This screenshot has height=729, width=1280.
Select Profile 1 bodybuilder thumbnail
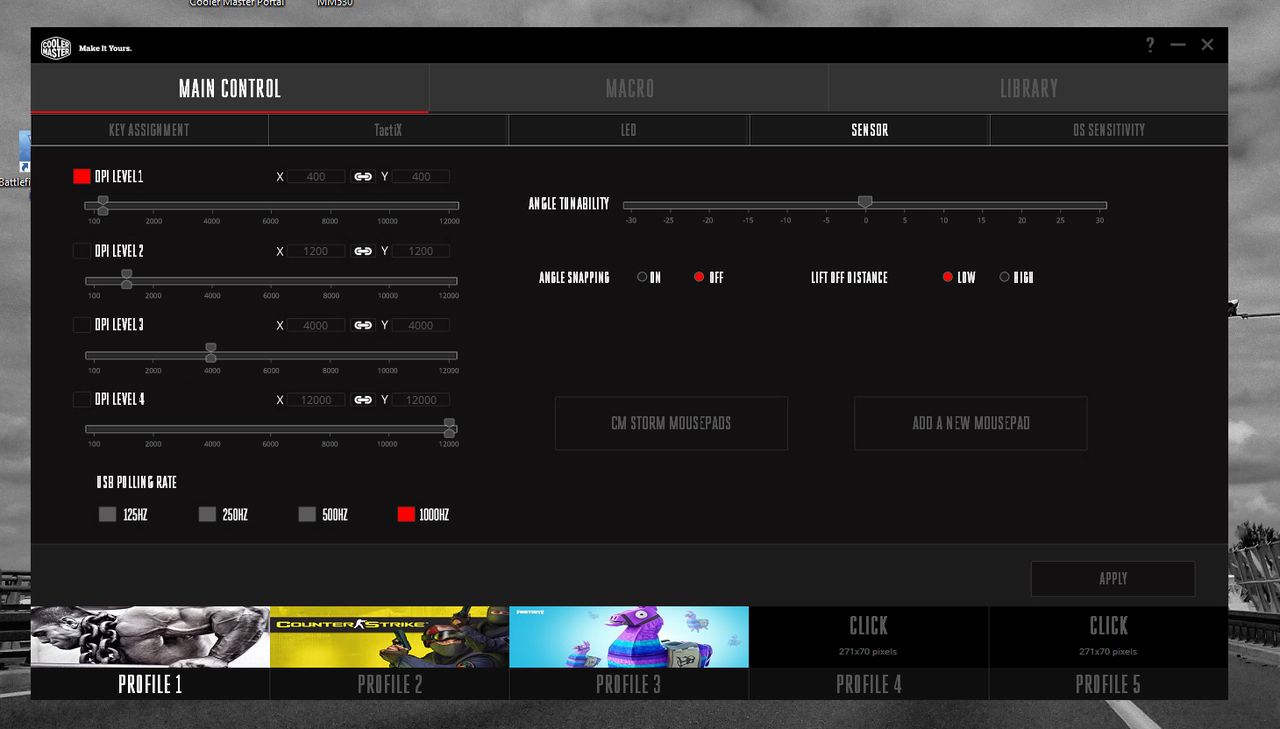(x=150, y=636)
